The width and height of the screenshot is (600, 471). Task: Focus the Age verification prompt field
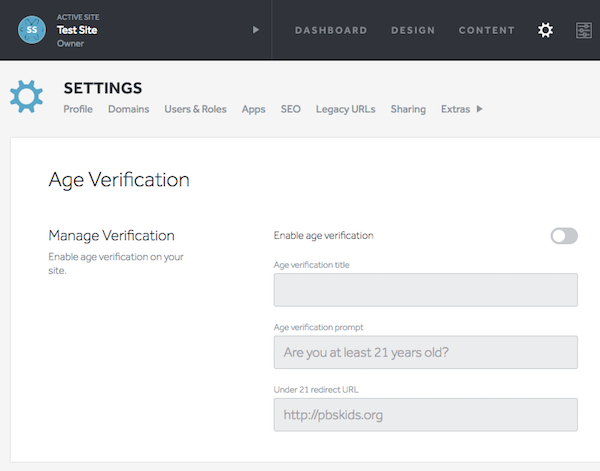[425, 352]
